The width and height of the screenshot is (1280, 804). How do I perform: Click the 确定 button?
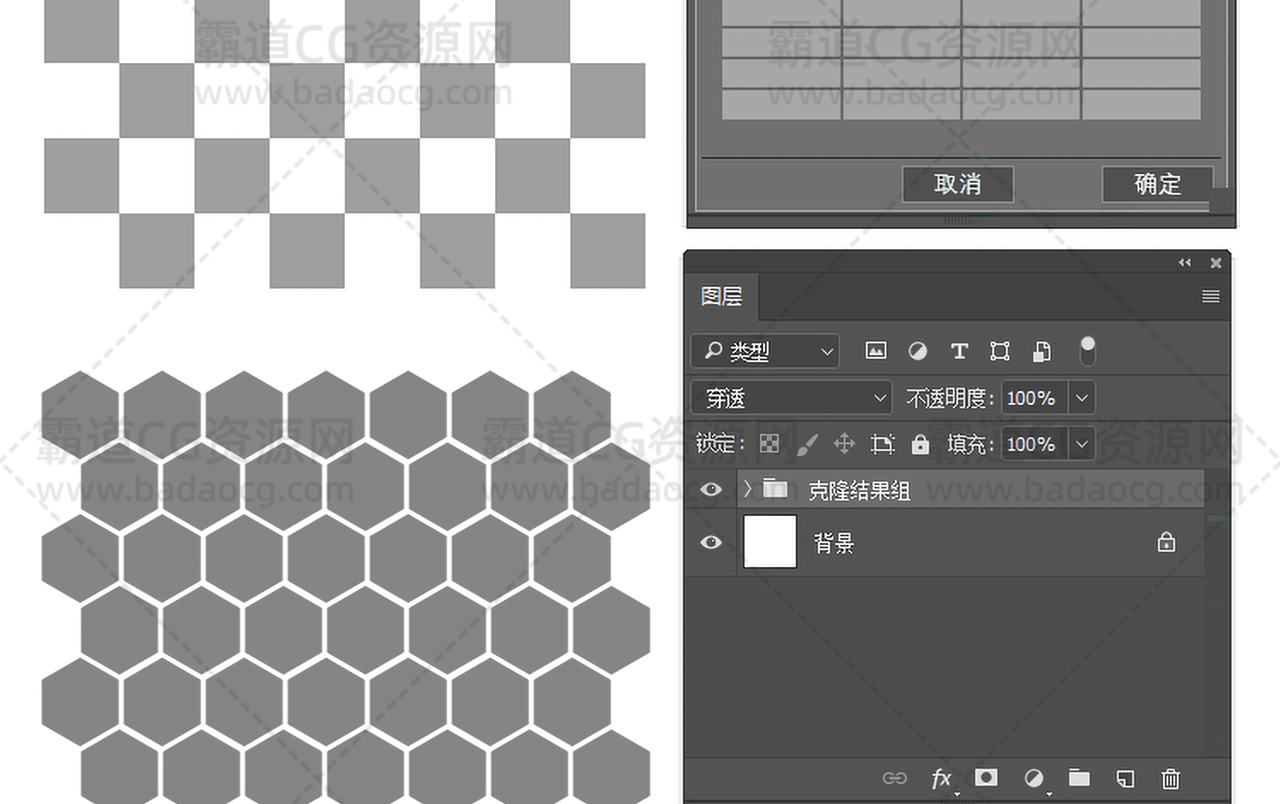(x=1157, y=184)
